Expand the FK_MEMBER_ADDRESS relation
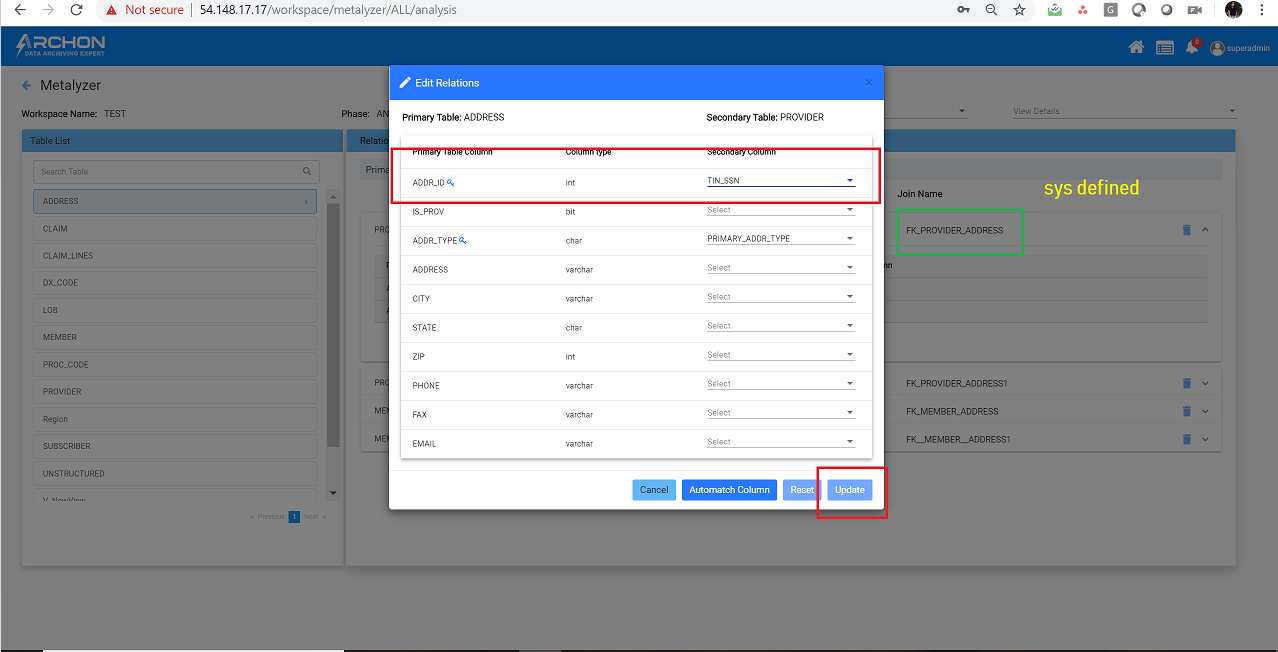The width and height of the screenshot is (1278, 652). tap(1205, 411)
